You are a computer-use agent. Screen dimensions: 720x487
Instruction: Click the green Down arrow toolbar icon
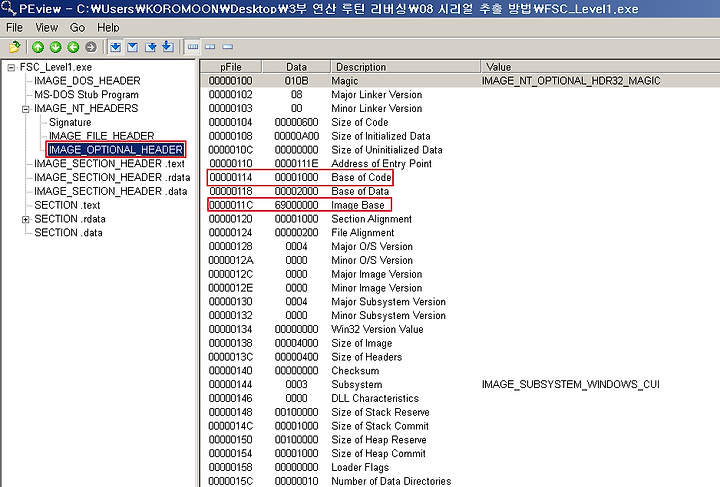click(56, 47)
